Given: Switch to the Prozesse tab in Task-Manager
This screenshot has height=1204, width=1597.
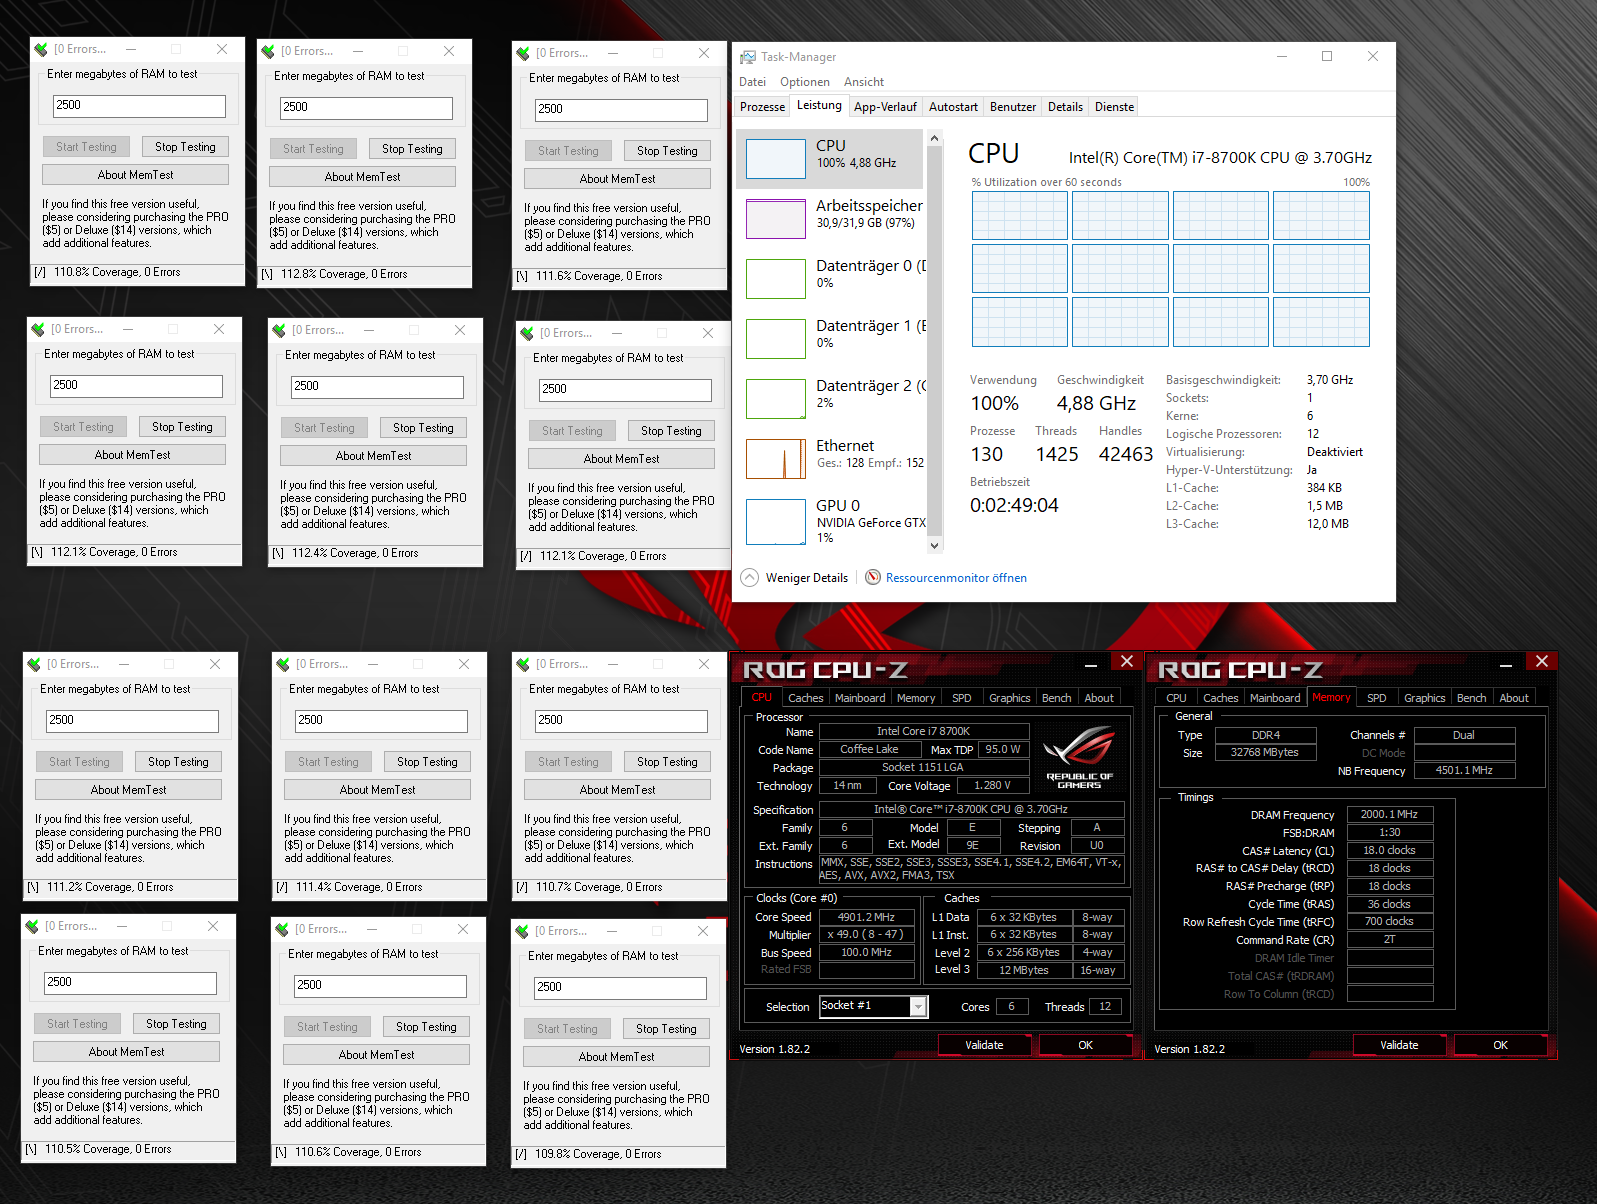Looking at the screenshot, I should click(x=762, y=107).
